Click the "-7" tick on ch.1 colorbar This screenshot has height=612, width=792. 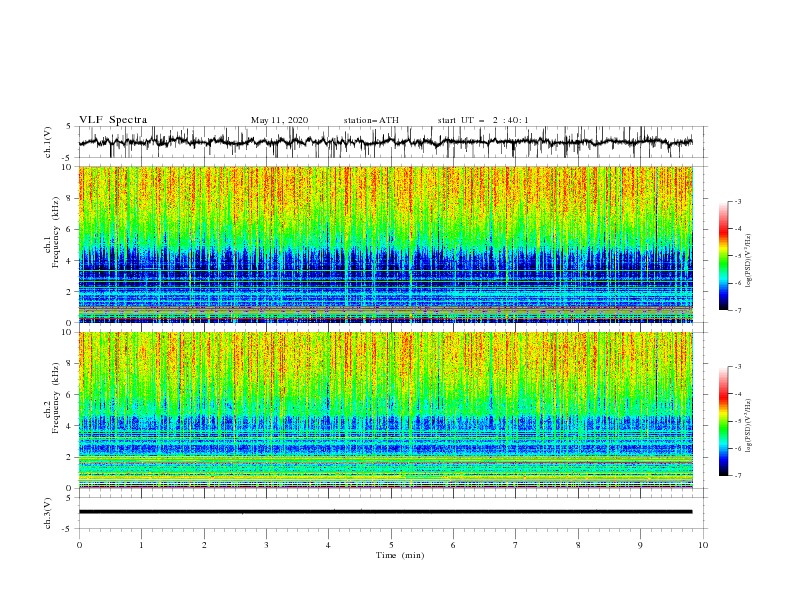click(737, 310)
